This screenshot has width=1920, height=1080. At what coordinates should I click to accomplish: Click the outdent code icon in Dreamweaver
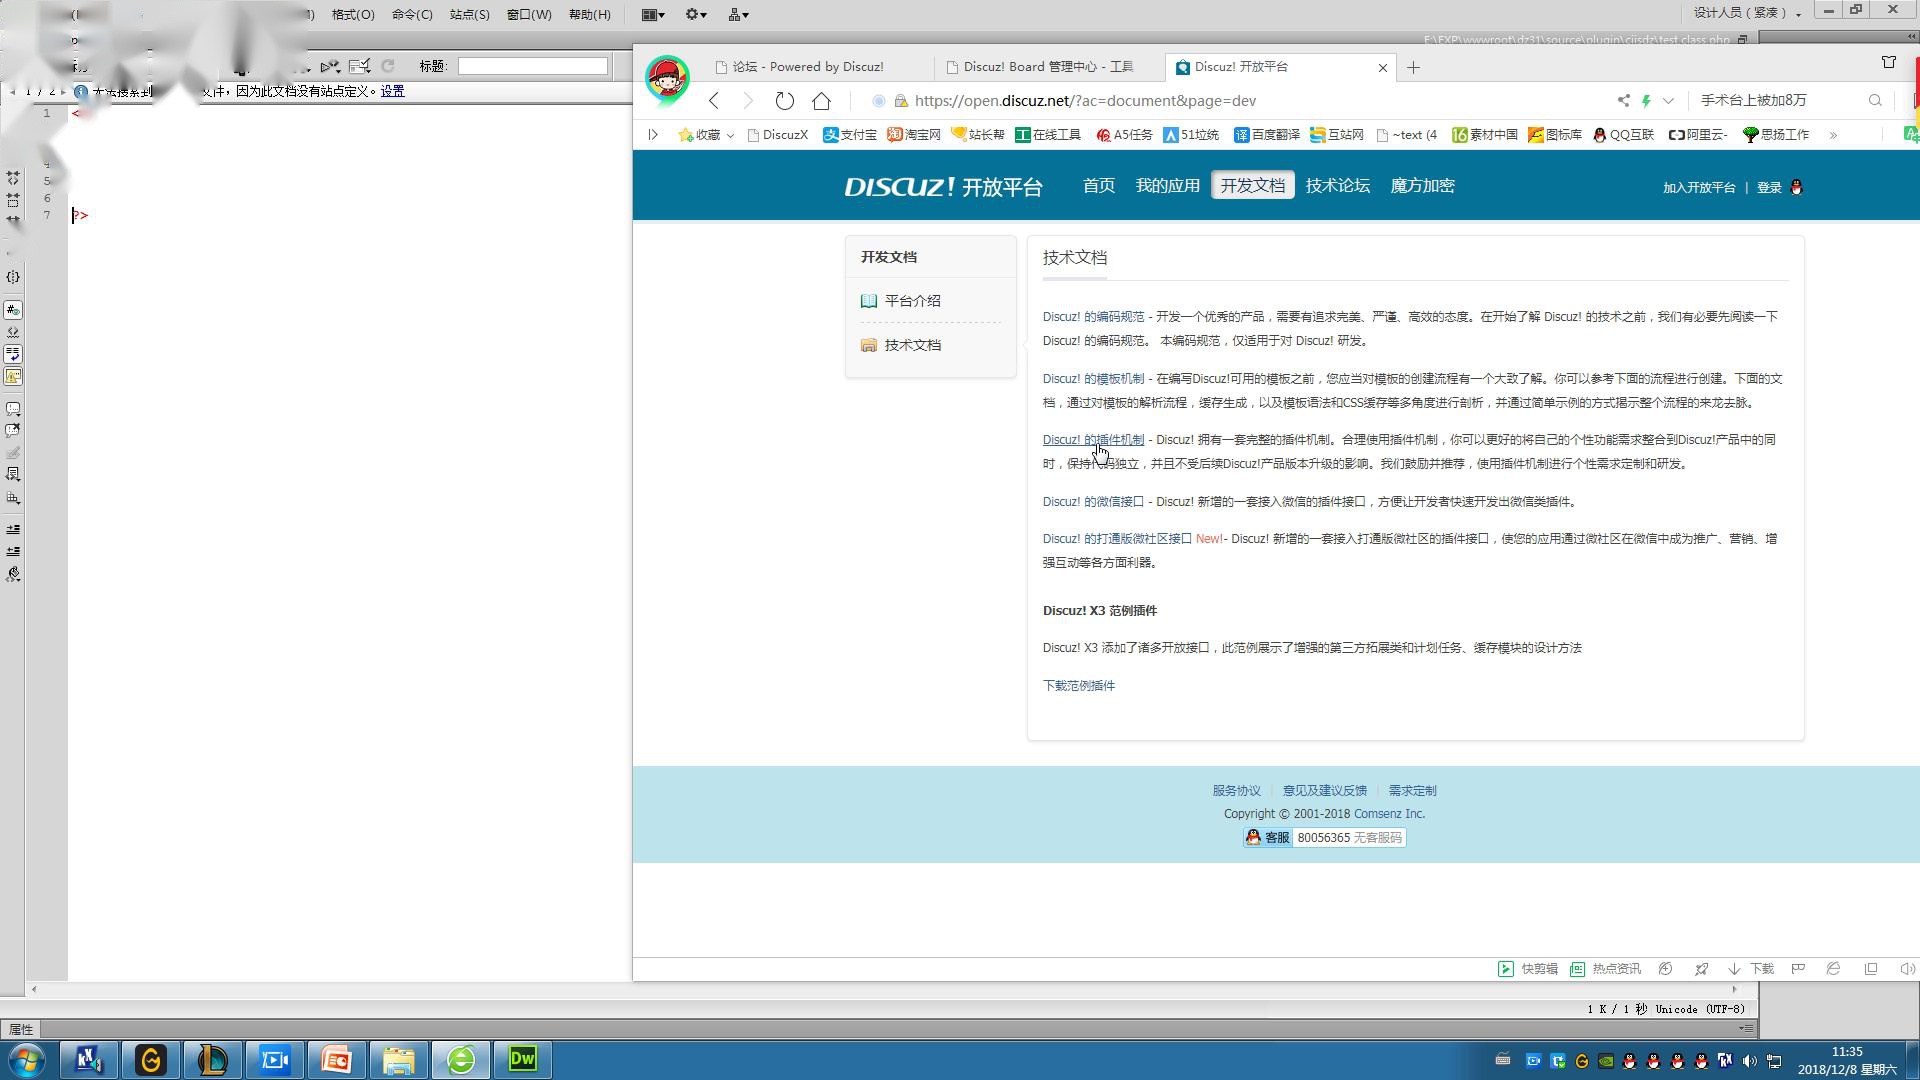(13, 551)
